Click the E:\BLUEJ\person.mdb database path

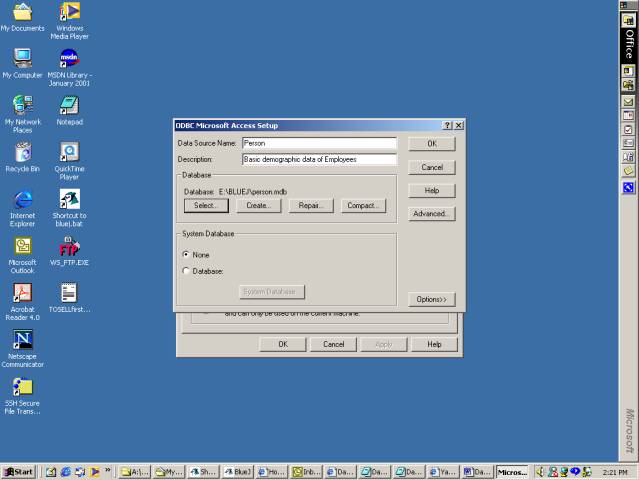coord(253,192)
